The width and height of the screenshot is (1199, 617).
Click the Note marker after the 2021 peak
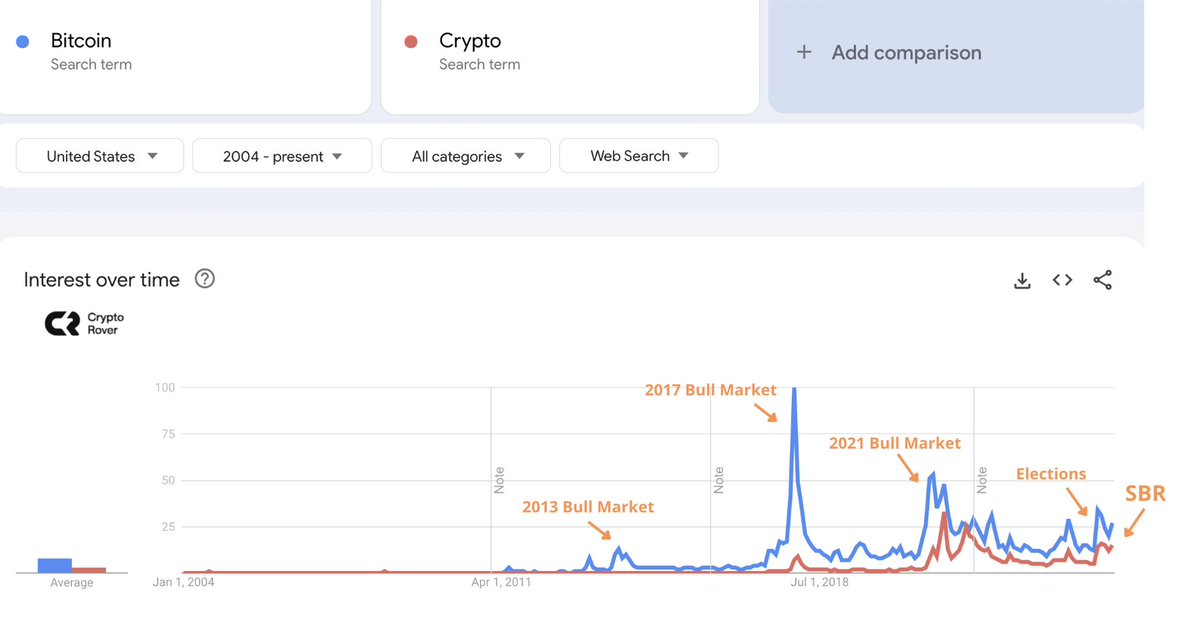tap(982, 479)
